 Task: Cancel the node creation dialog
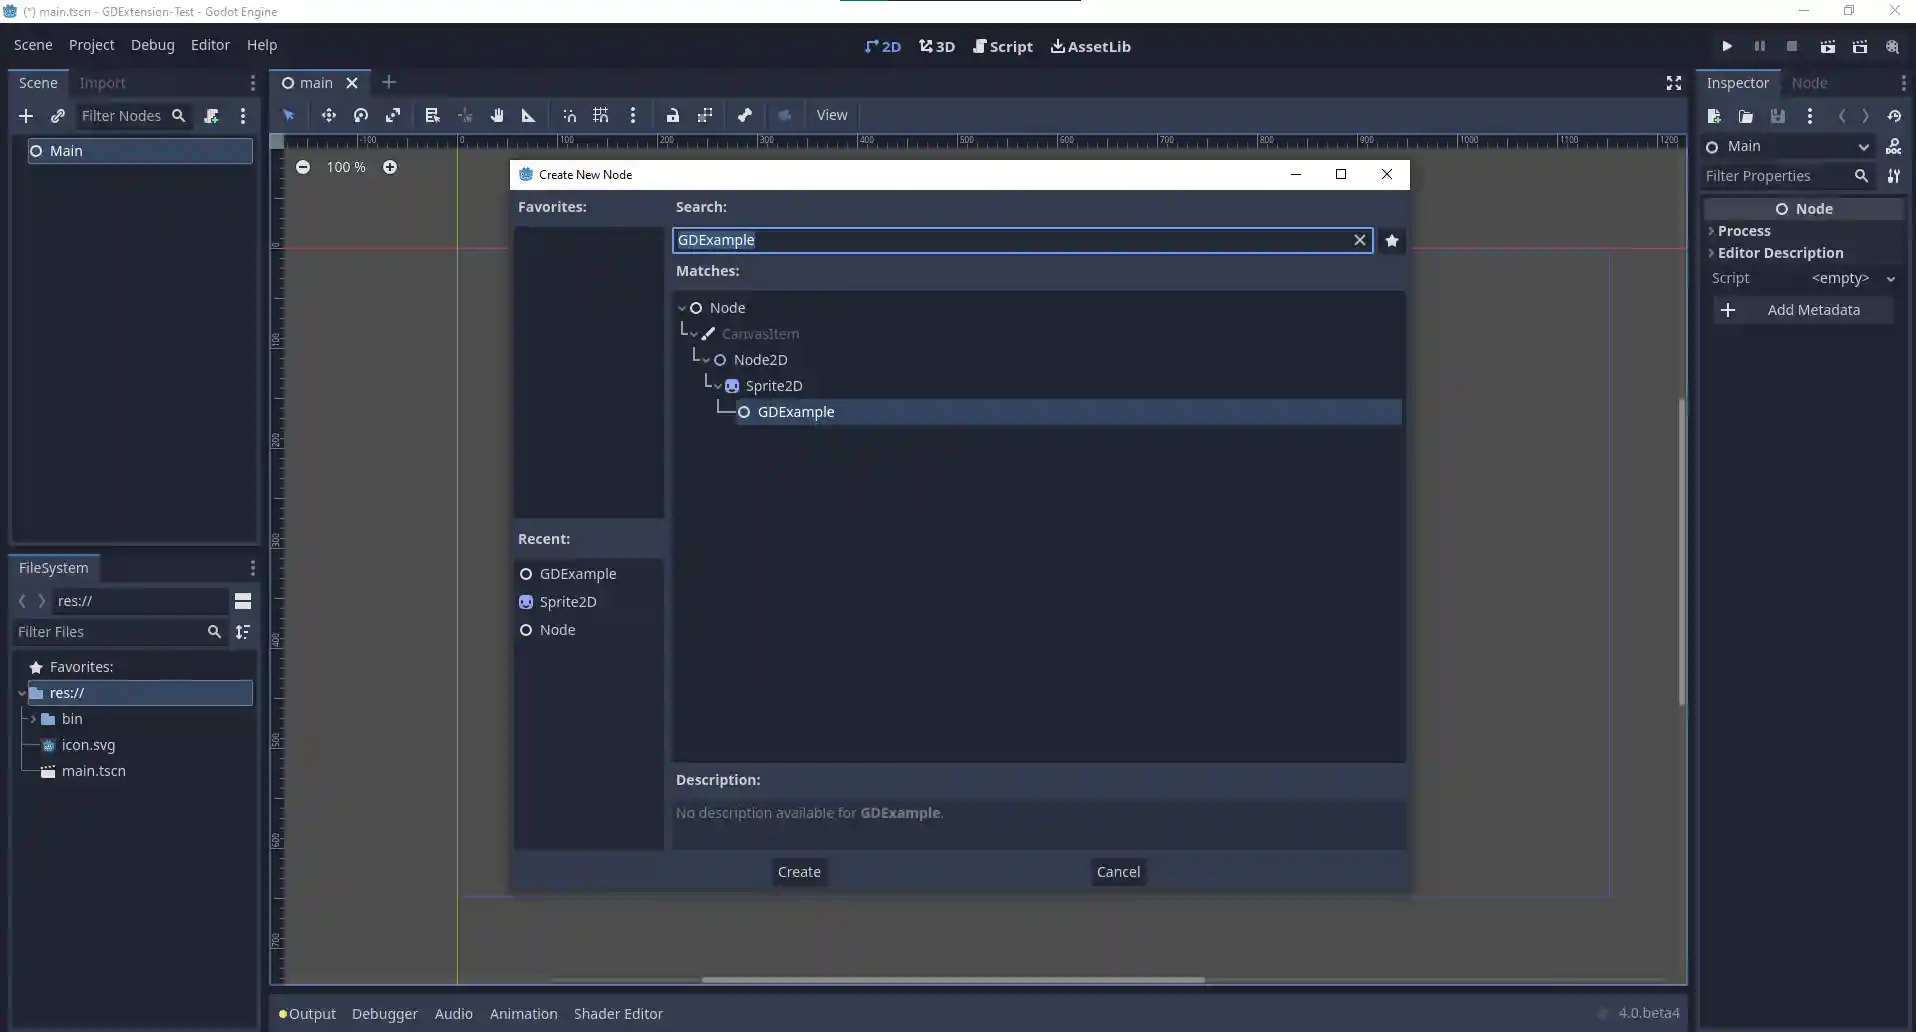click(x=1118, y=872)
